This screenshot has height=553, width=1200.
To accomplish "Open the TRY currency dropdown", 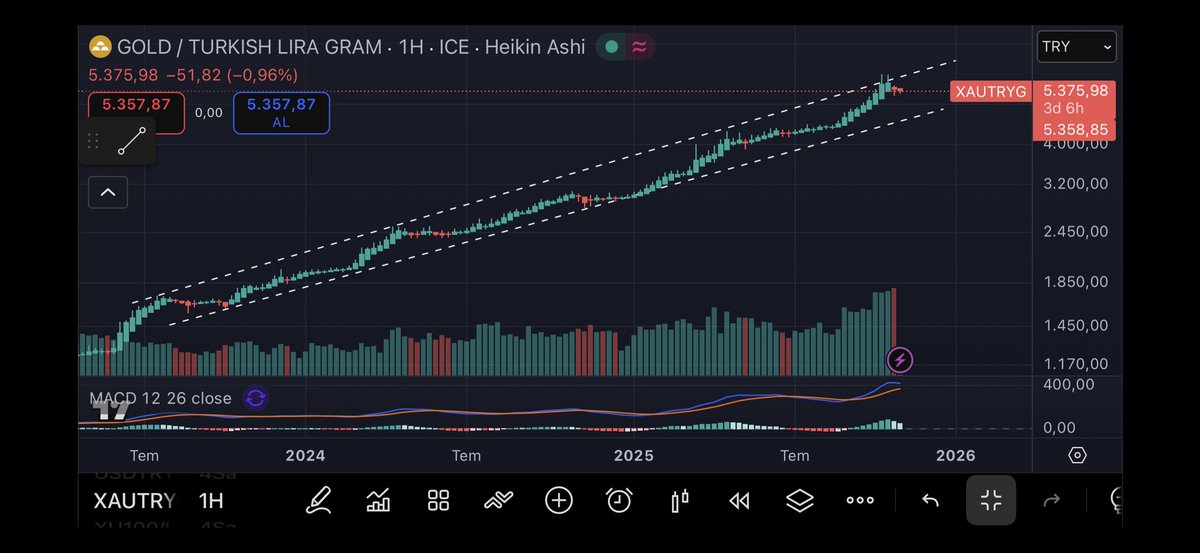I will 1076,47.
